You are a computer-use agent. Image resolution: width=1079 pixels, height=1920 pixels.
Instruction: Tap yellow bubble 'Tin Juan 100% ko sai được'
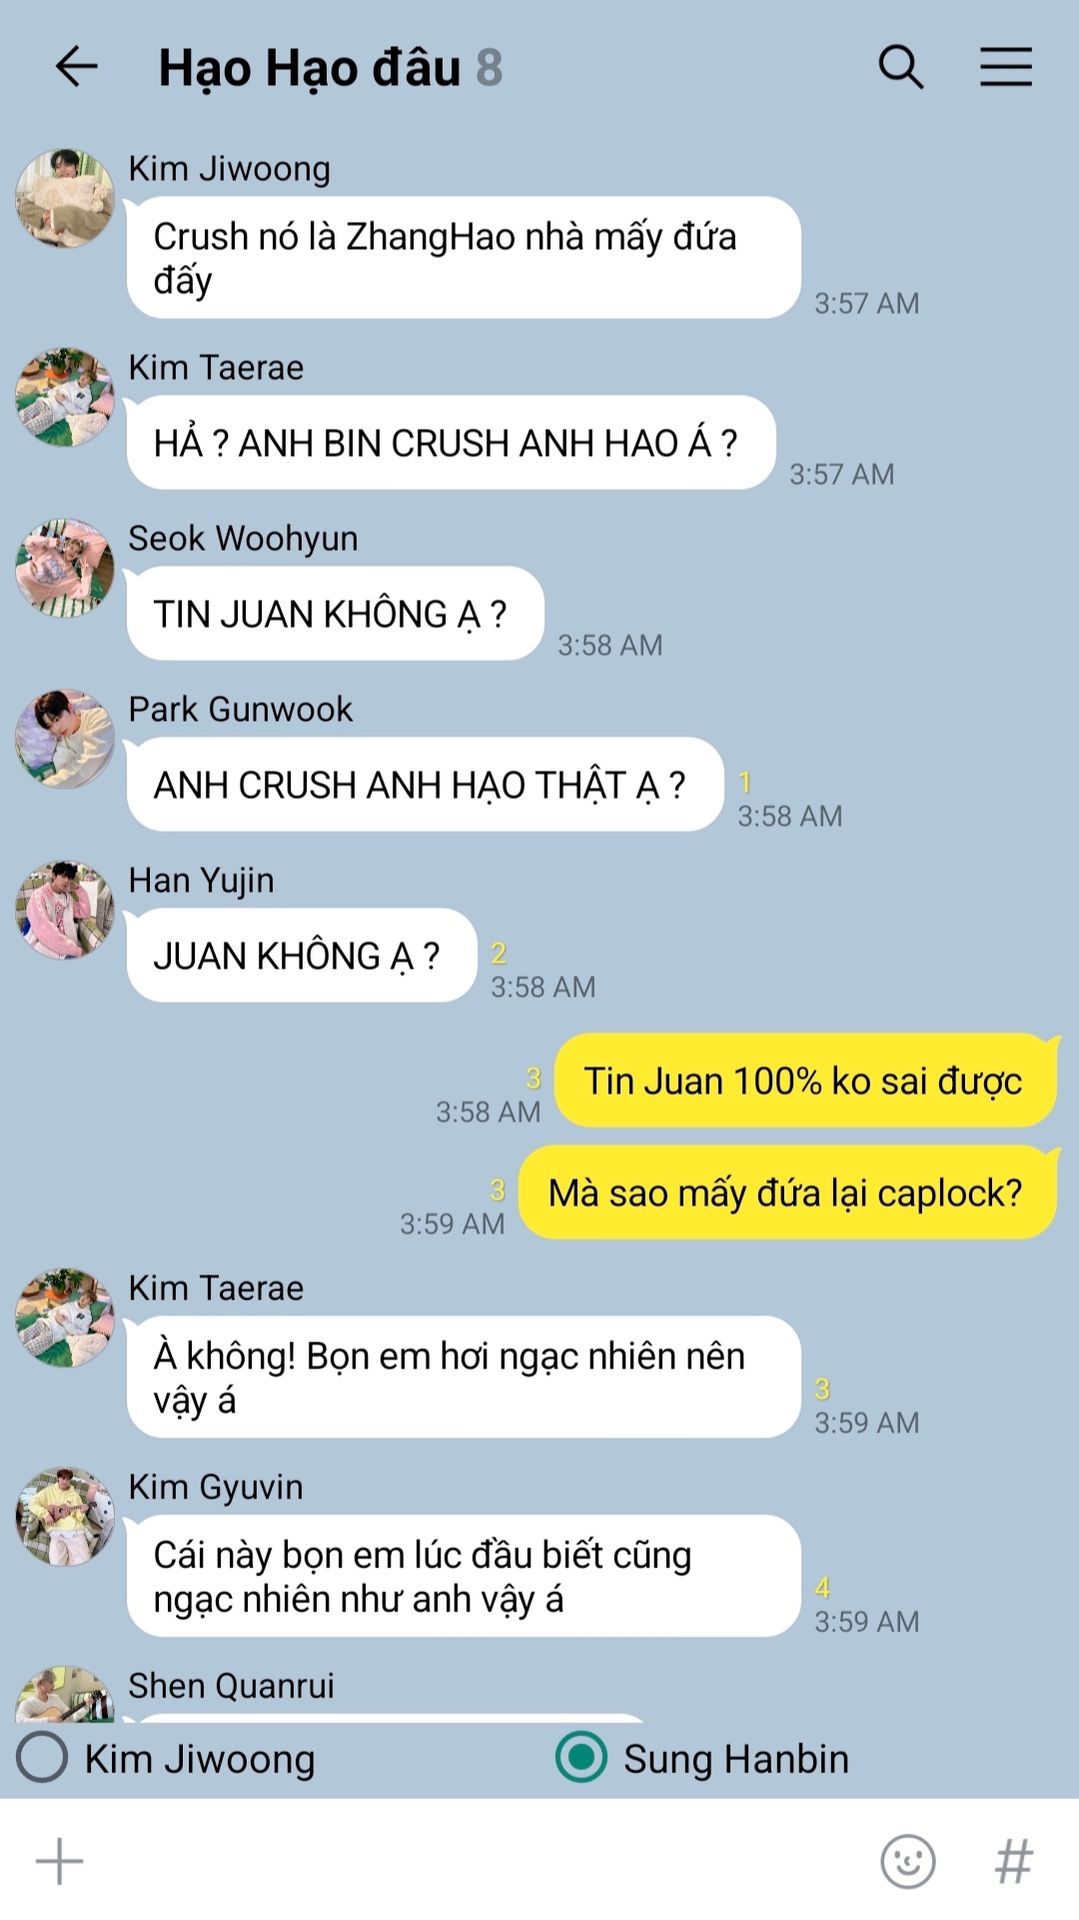coord(806,1080)
